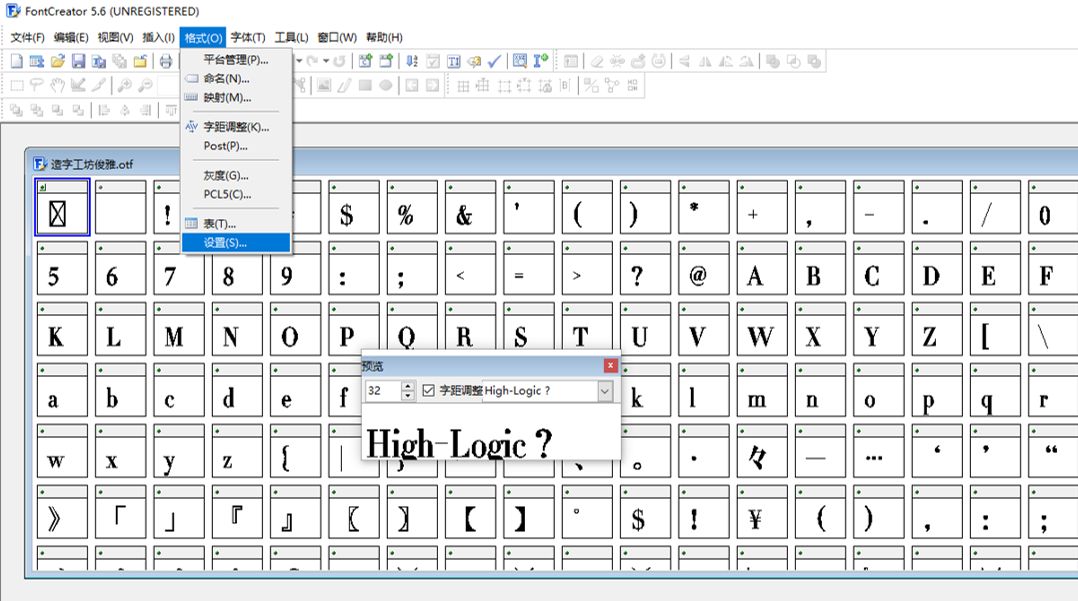Select the & glyph cell
The width and height of the screenshot is (1078, 601).
point(470,207)
